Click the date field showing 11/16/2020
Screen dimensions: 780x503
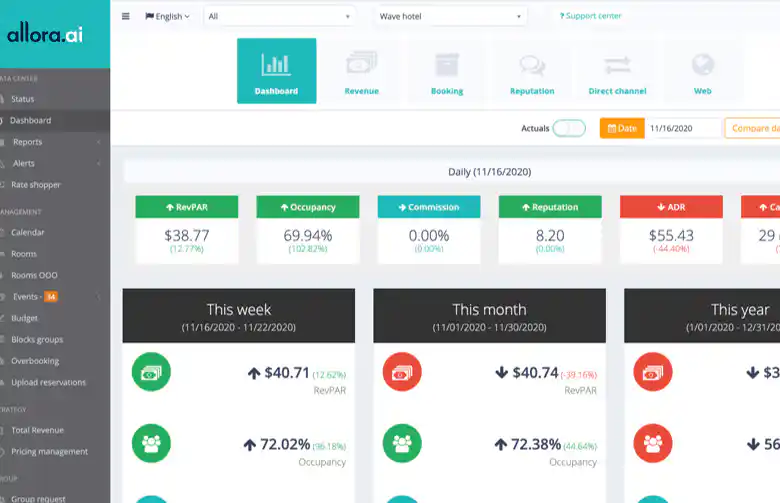click(x=683, y=128)
